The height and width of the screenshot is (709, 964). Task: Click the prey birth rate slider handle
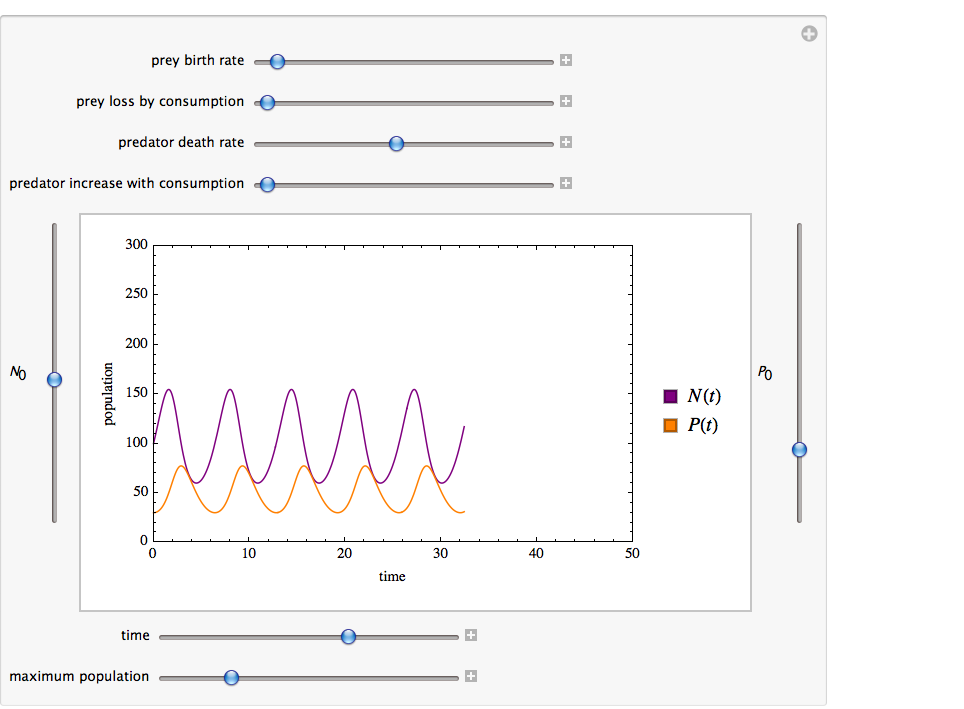[x=278, y=62]
